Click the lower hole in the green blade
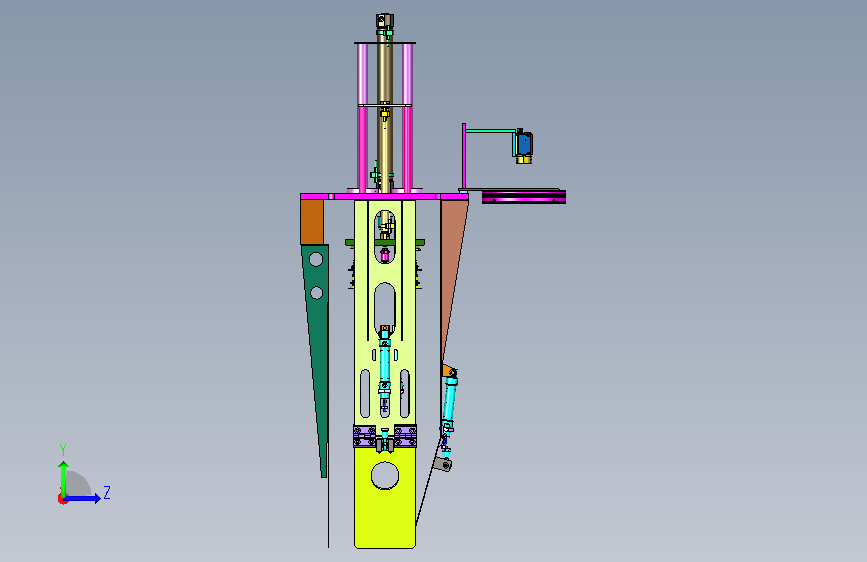Viewport: 867px width, 562px height. [x=316, y=293]
